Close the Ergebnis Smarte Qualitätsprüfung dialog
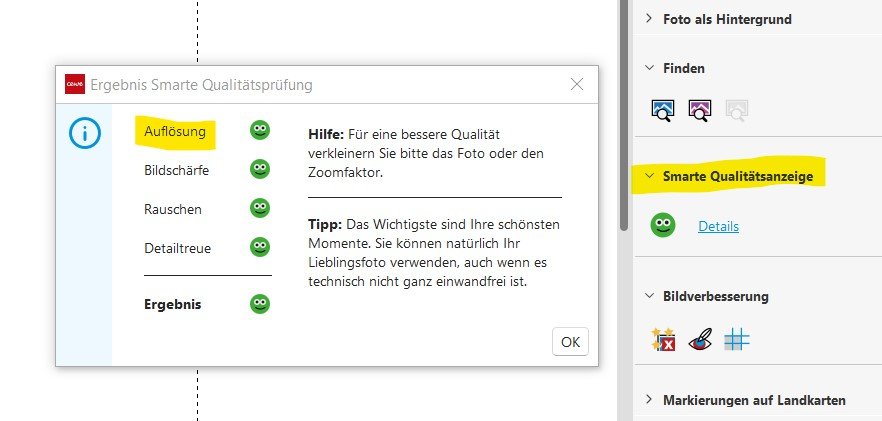The height and width of the screenshot is (421, 882). (576, 85)
